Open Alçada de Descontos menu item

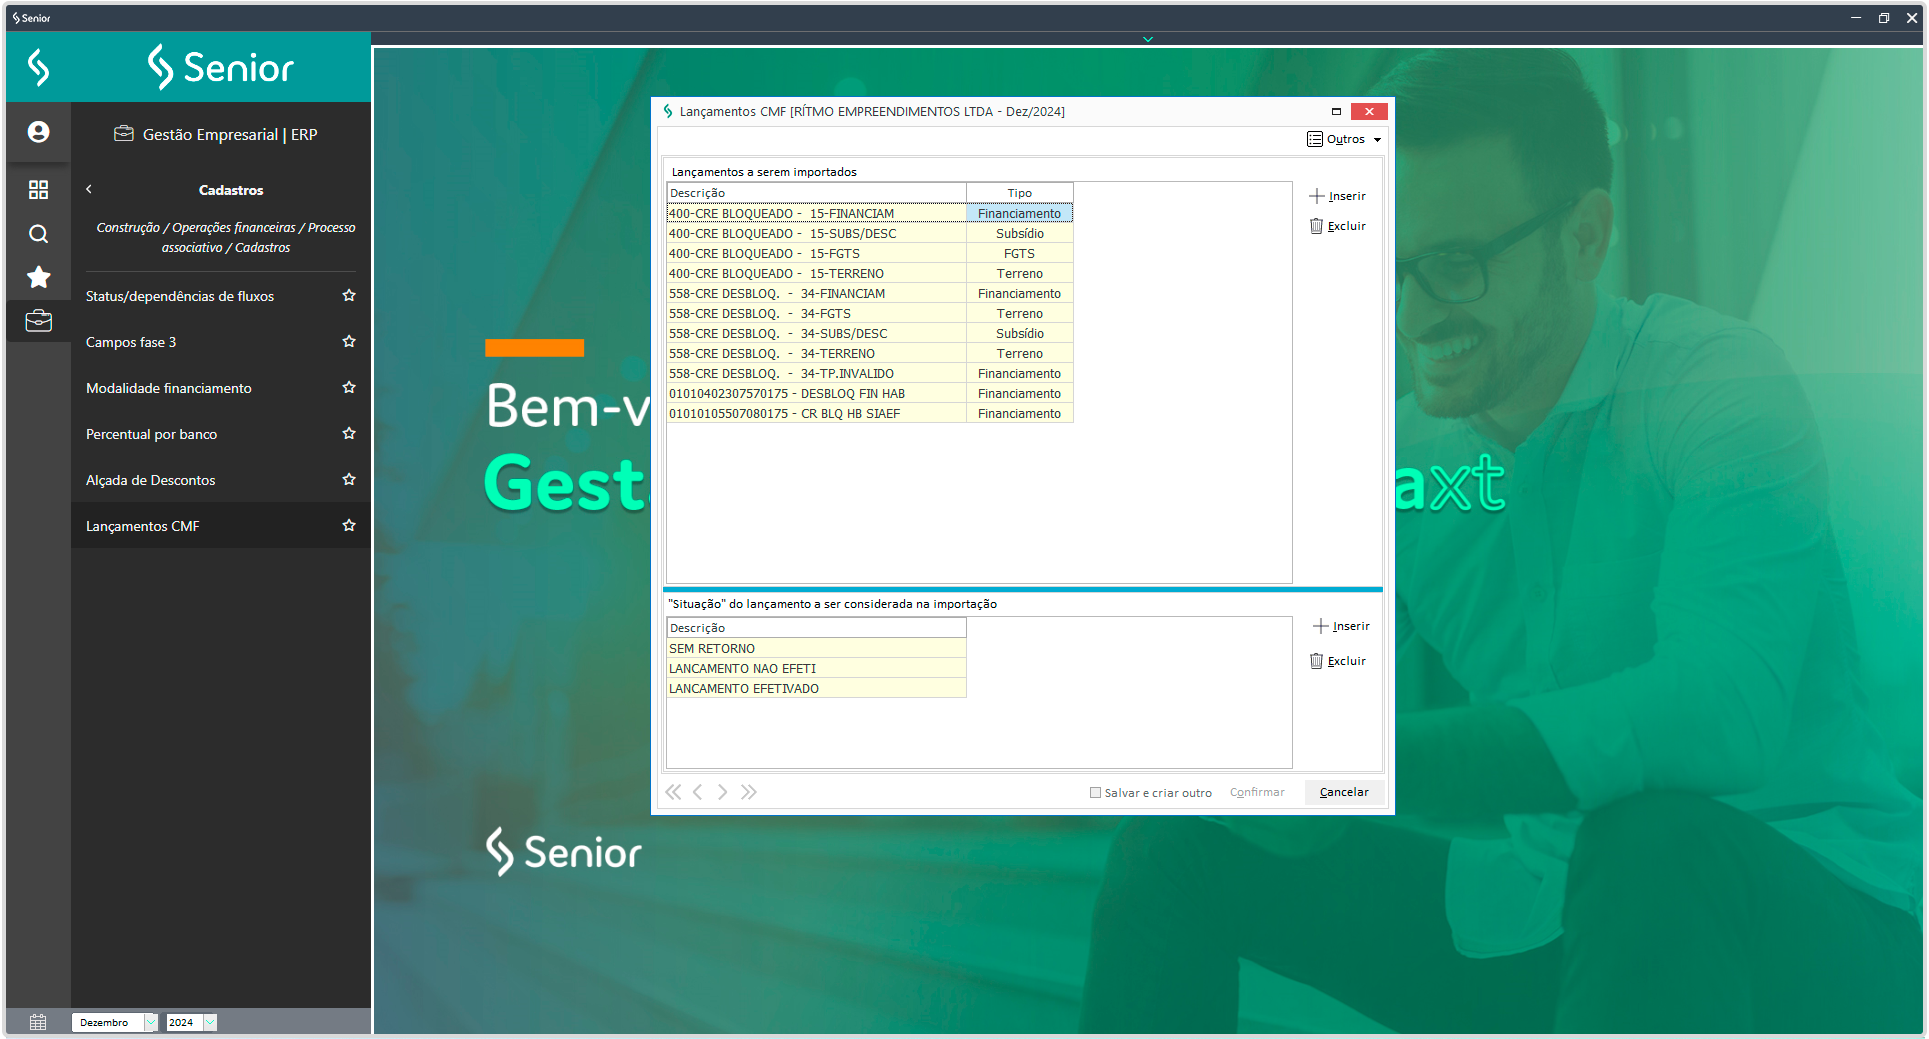pyautogui.click(x=151, y=480)
